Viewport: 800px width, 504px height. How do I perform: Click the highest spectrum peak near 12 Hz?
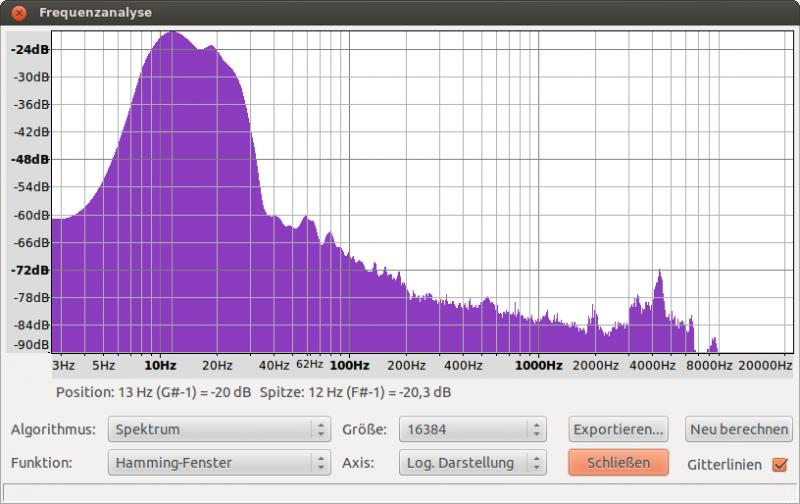[172, 33]
